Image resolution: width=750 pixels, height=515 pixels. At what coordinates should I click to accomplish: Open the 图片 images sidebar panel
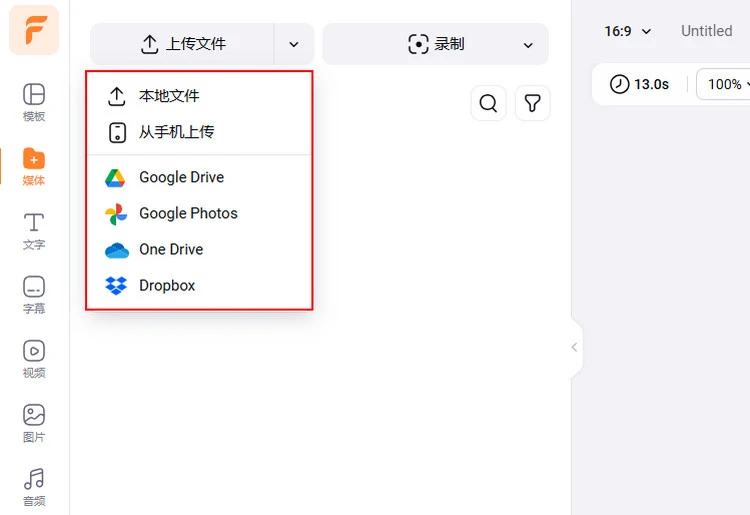pos(34,424)
